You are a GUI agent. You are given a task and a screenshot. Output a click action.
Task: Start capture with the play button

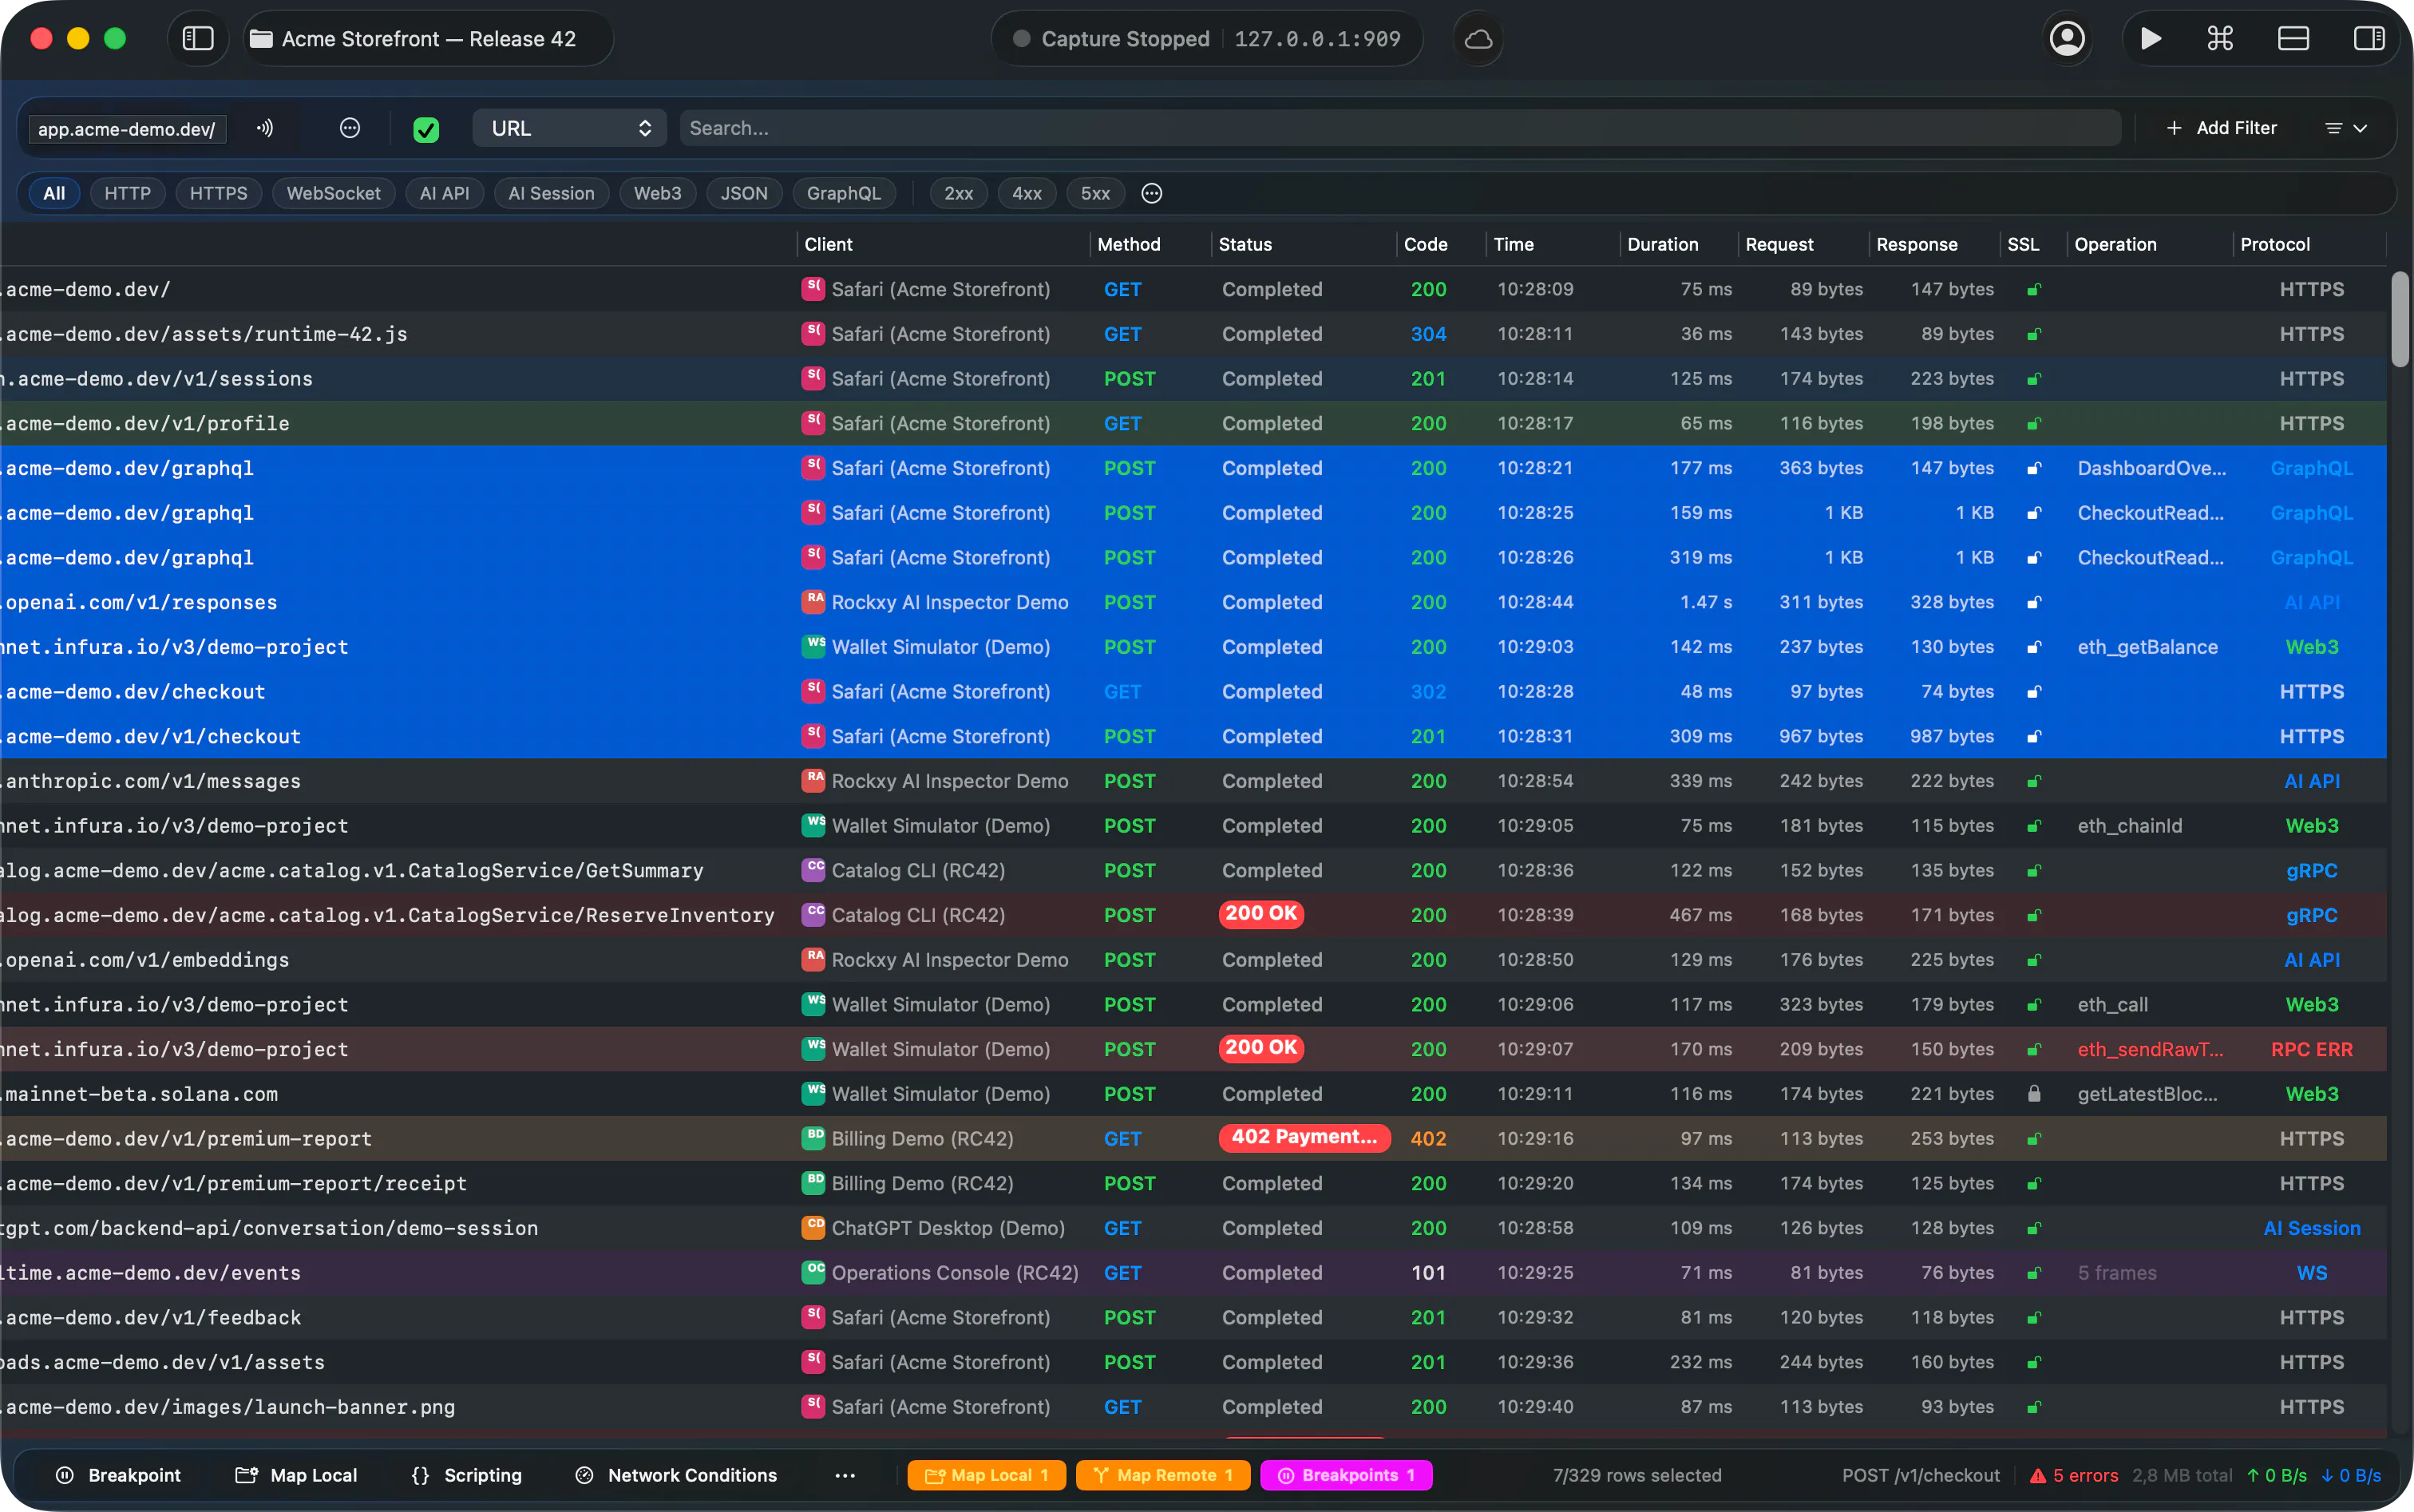[x=2150, y=39]
